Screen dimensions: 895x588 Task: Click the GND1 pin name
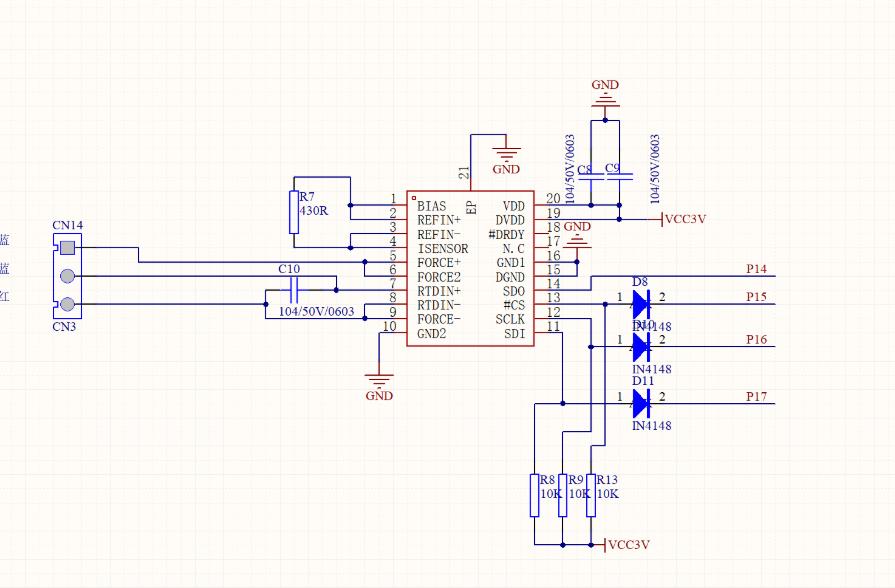click(x=510, y=263)
